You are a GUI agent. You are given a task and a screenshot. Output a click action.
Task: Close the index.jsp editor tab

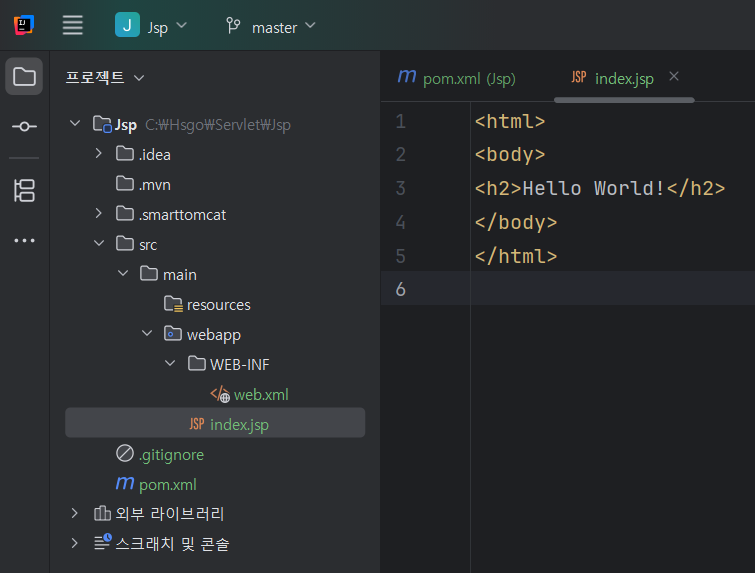point(674,76)
